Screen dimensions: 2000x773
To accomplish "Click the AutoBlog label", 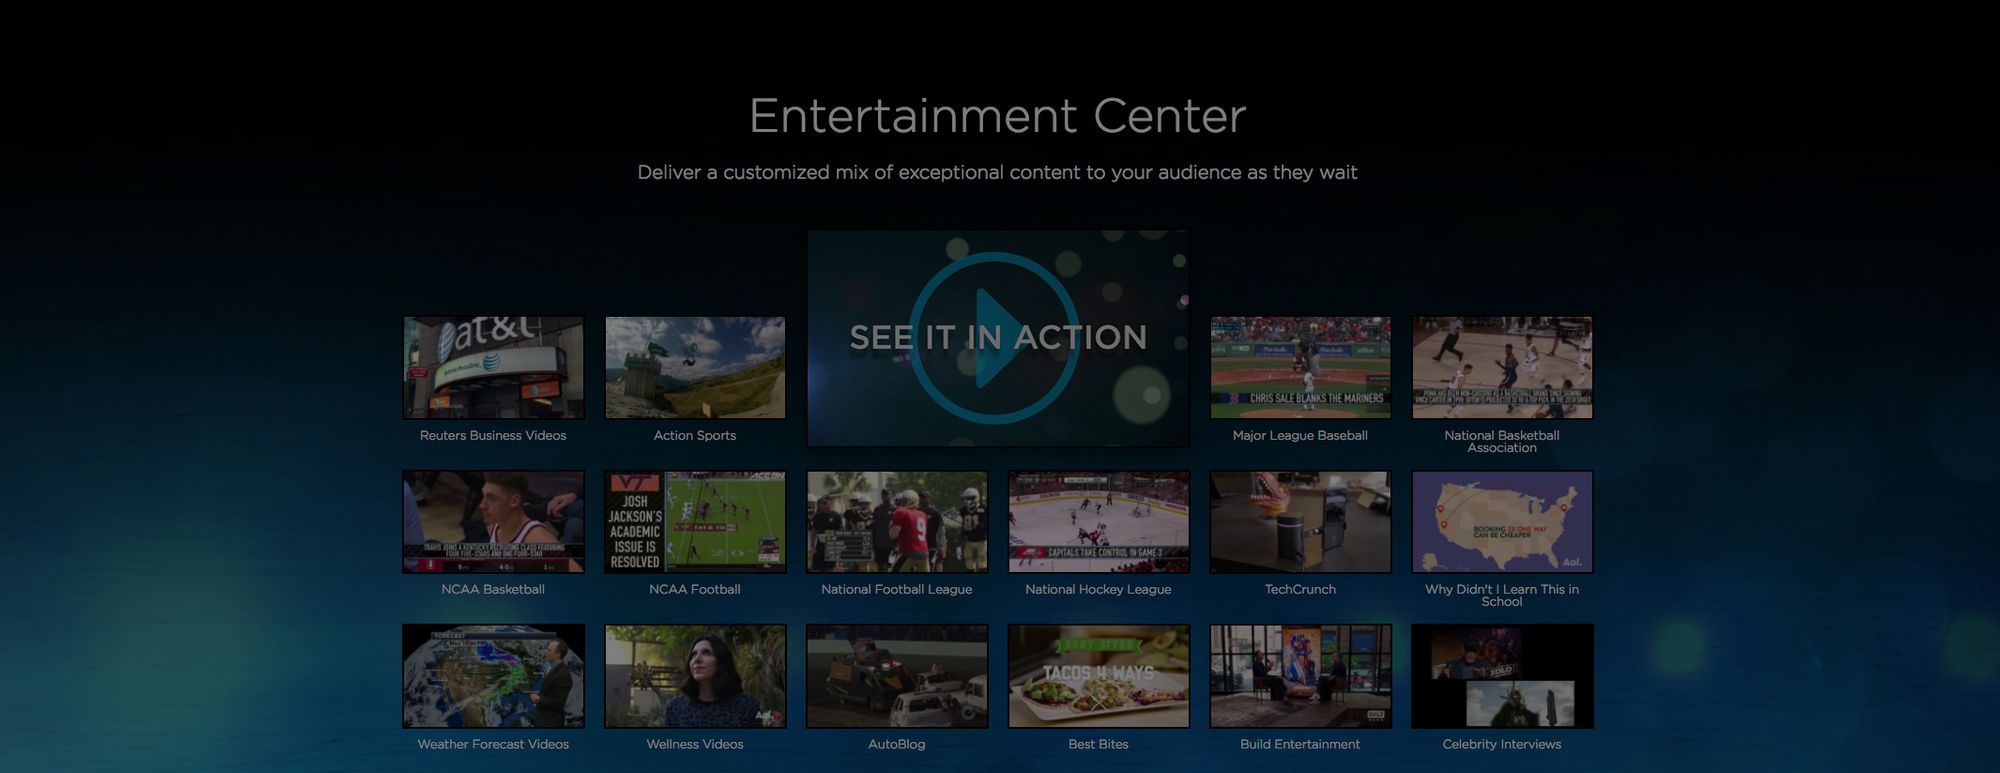I will pyautogui.click(x=897, y=745).
